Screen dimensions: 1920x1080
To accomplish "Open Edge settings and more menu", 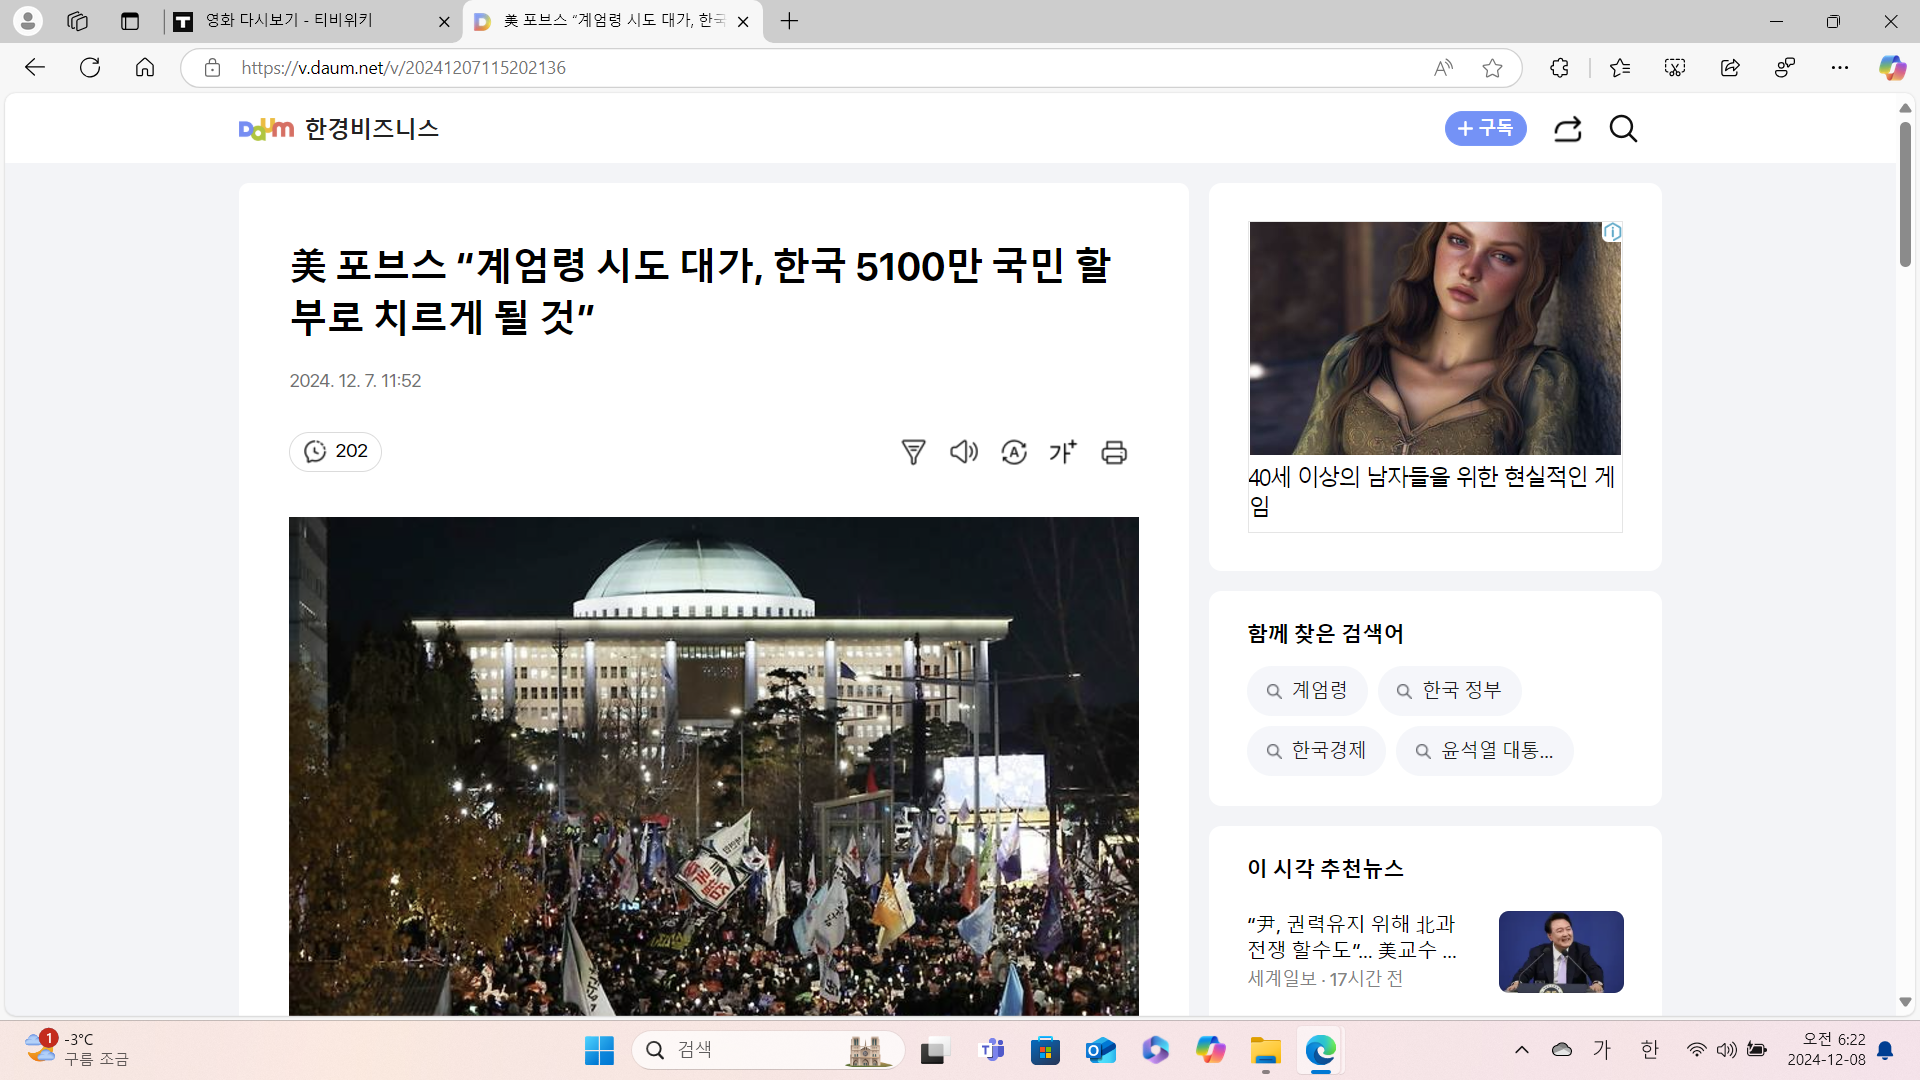I will pos(1839,68).
